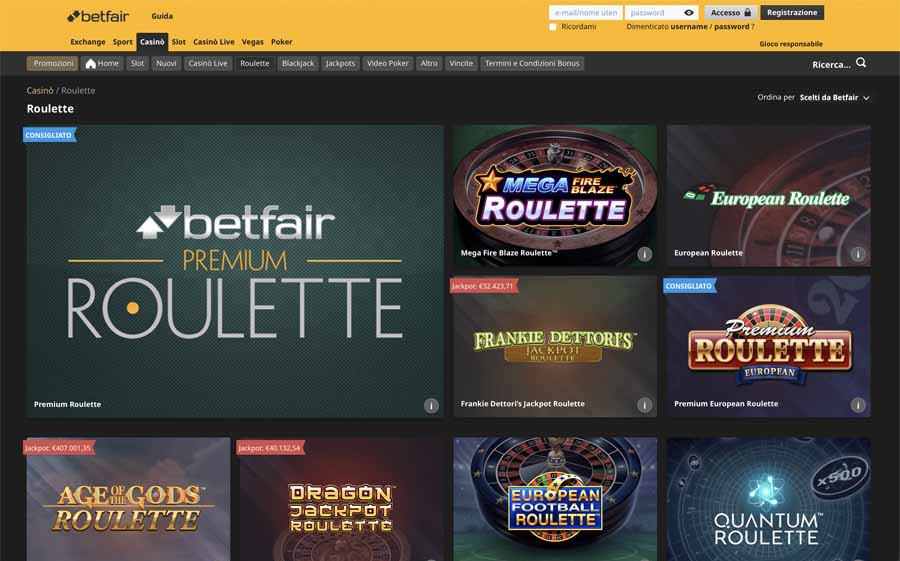Open the Premium European Roulette thumbnail
This screenshot has height=561, width=900.
769,347
